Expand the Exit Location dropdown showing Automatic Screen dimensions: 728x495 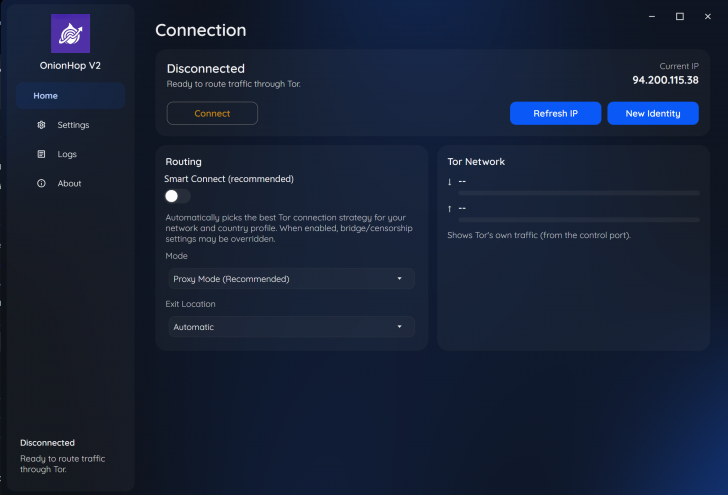[291, 327]
